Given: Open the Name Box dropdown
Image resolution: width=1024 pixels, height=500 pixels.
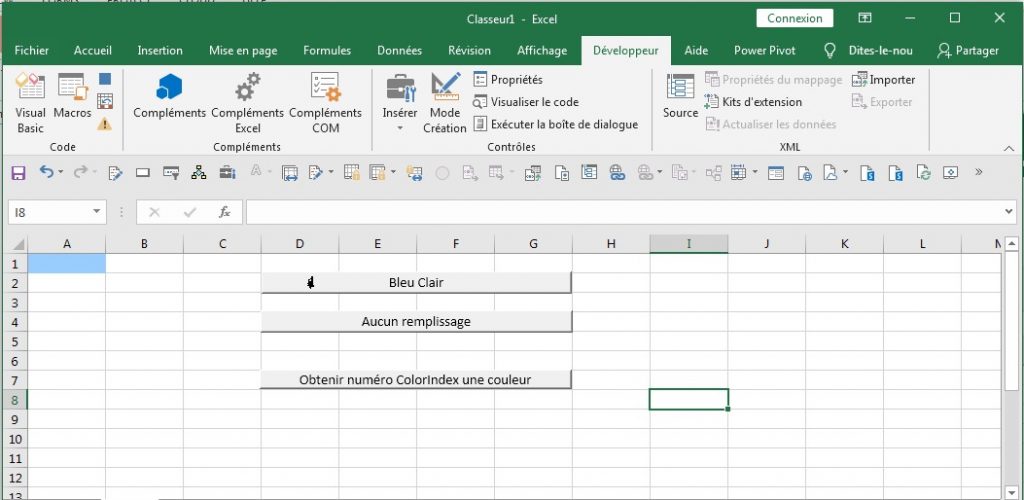Looking at the screenshot, I should [97, 211].
